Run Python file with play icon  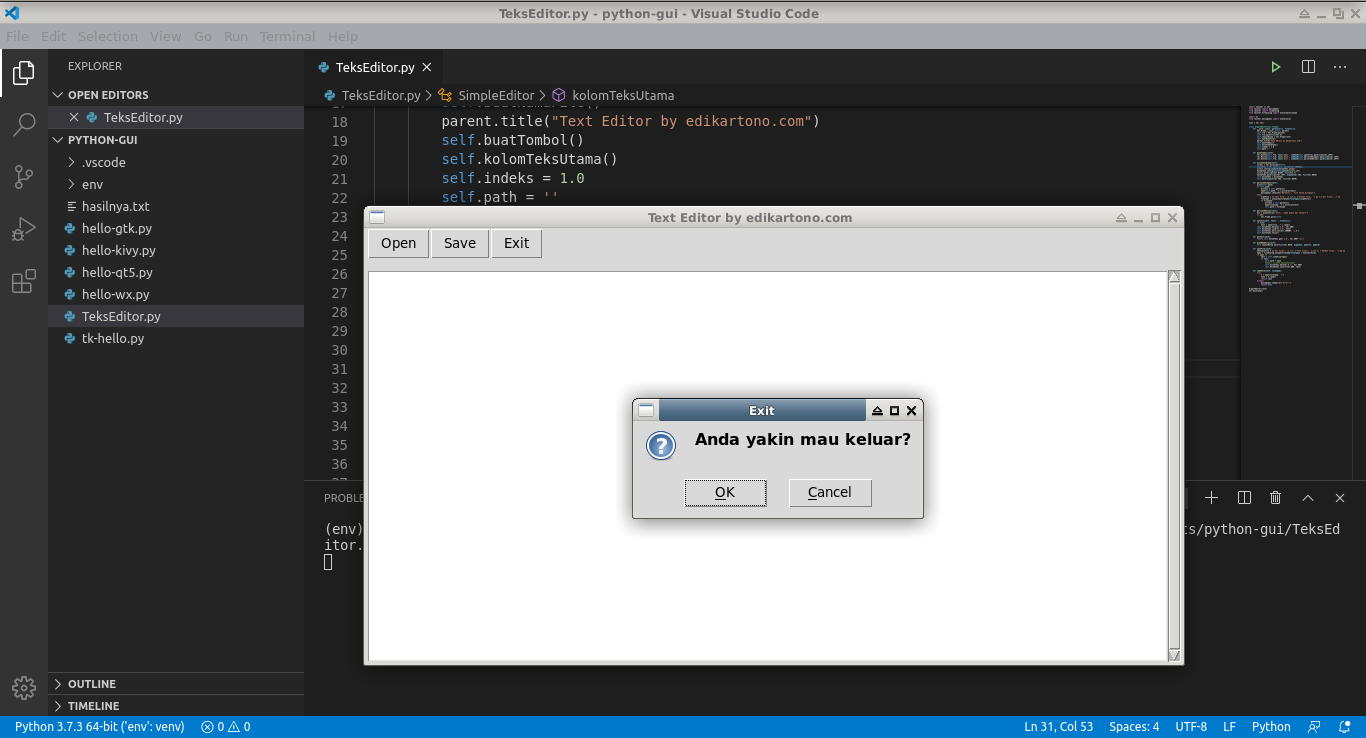tap(1276, 67)
